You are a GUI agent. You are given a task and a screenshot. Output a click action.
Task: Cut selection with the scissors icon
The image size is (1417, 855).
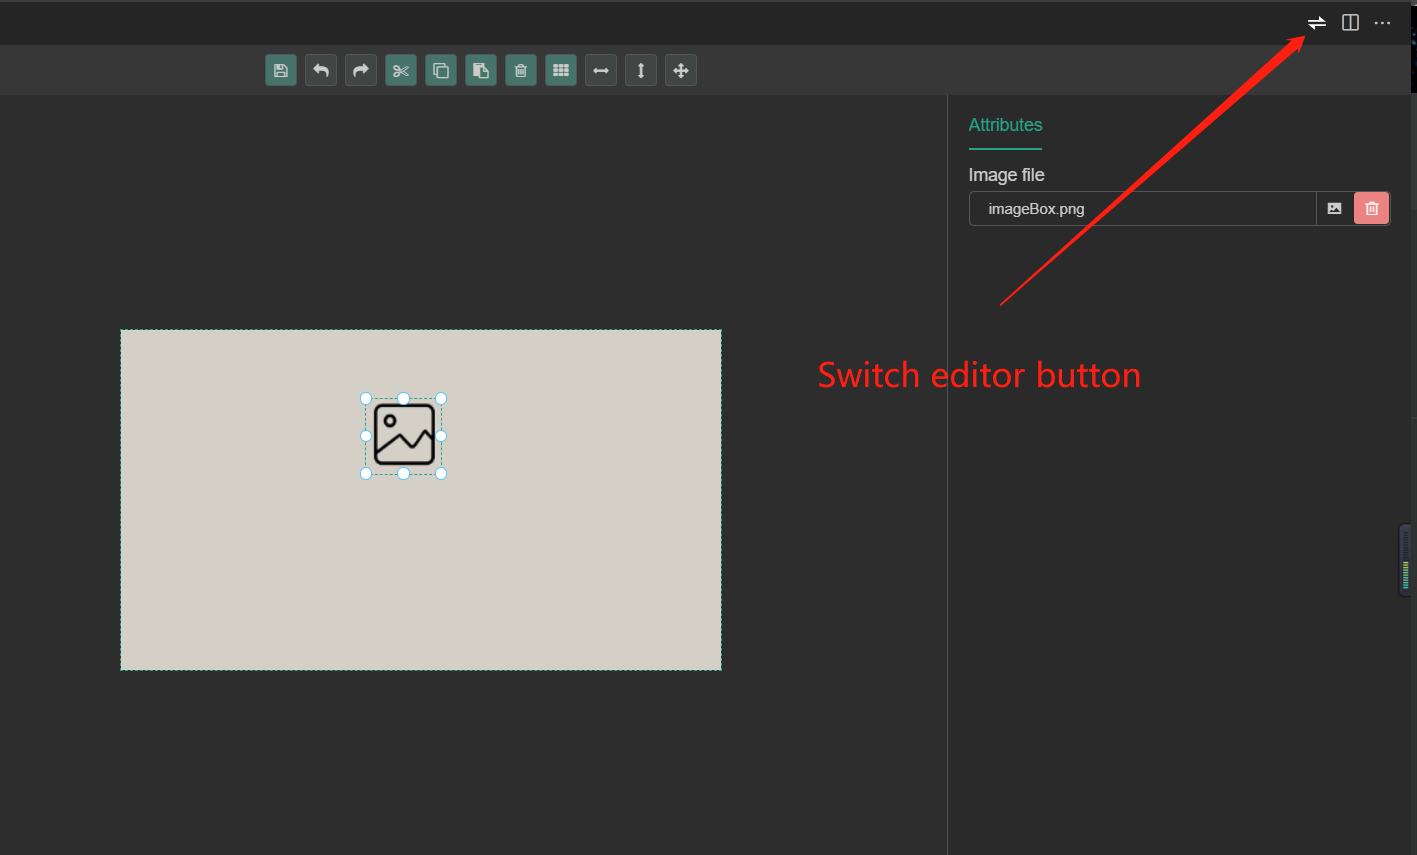pos(401,70)
